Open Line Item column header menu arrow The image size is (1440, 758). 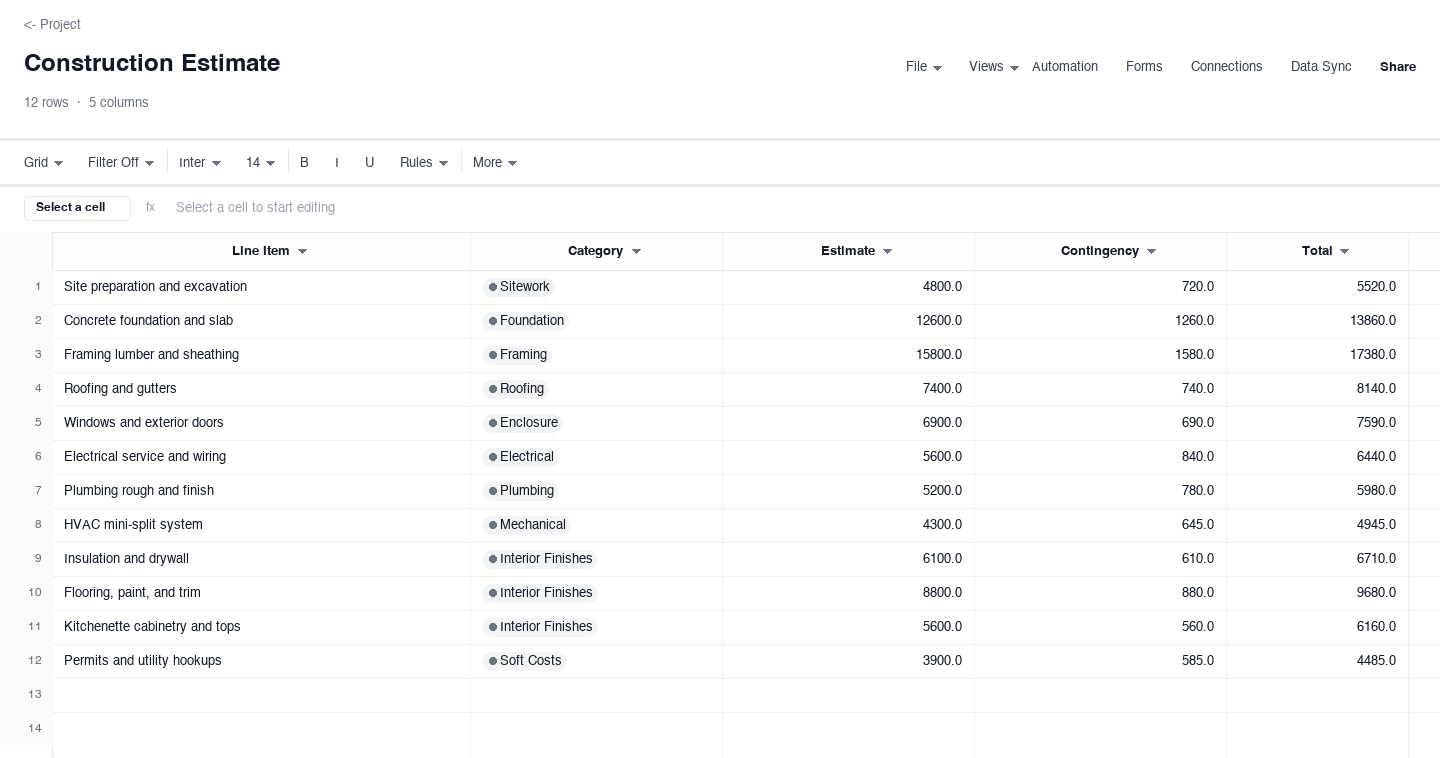point(303,252)
